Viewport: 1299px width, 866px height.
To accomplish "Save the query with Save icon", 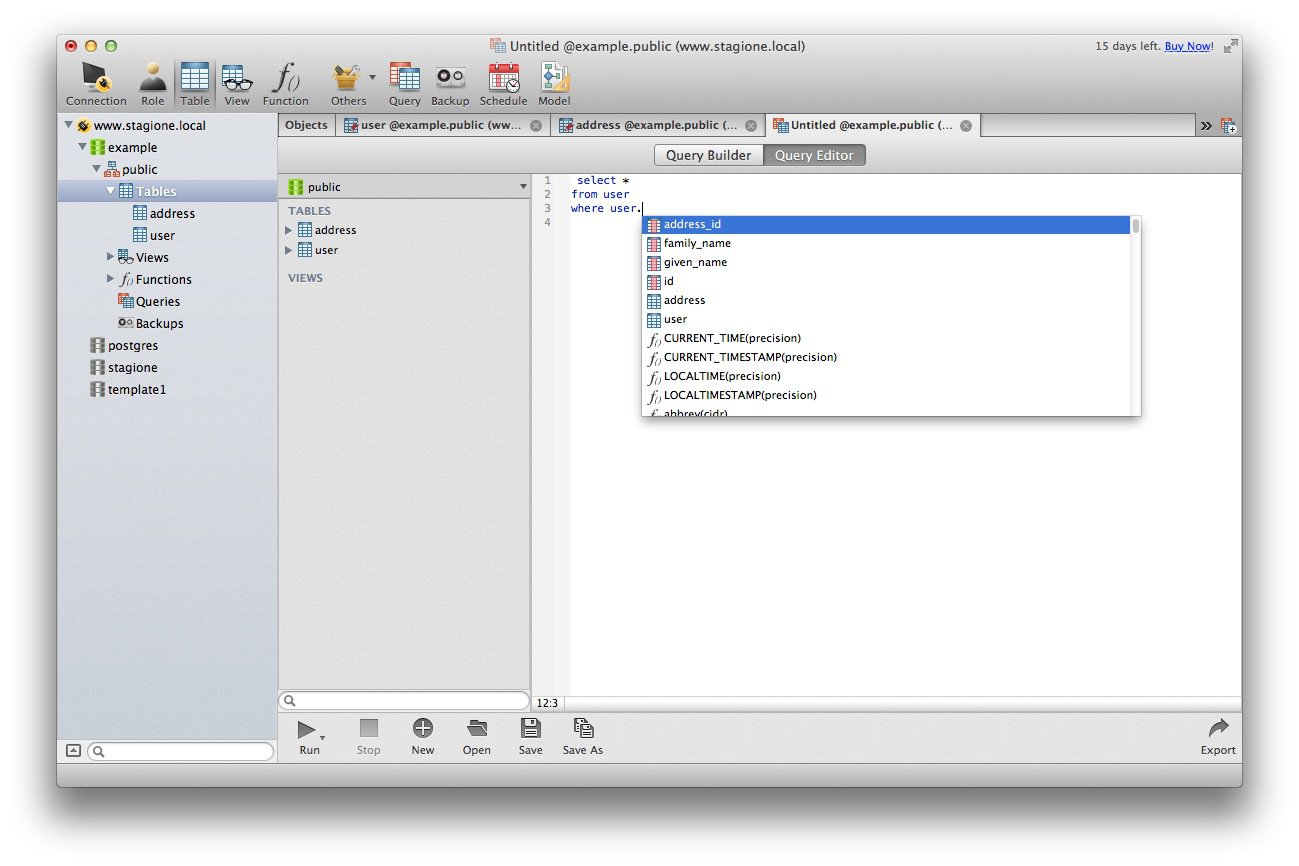I will coord(531,737).
